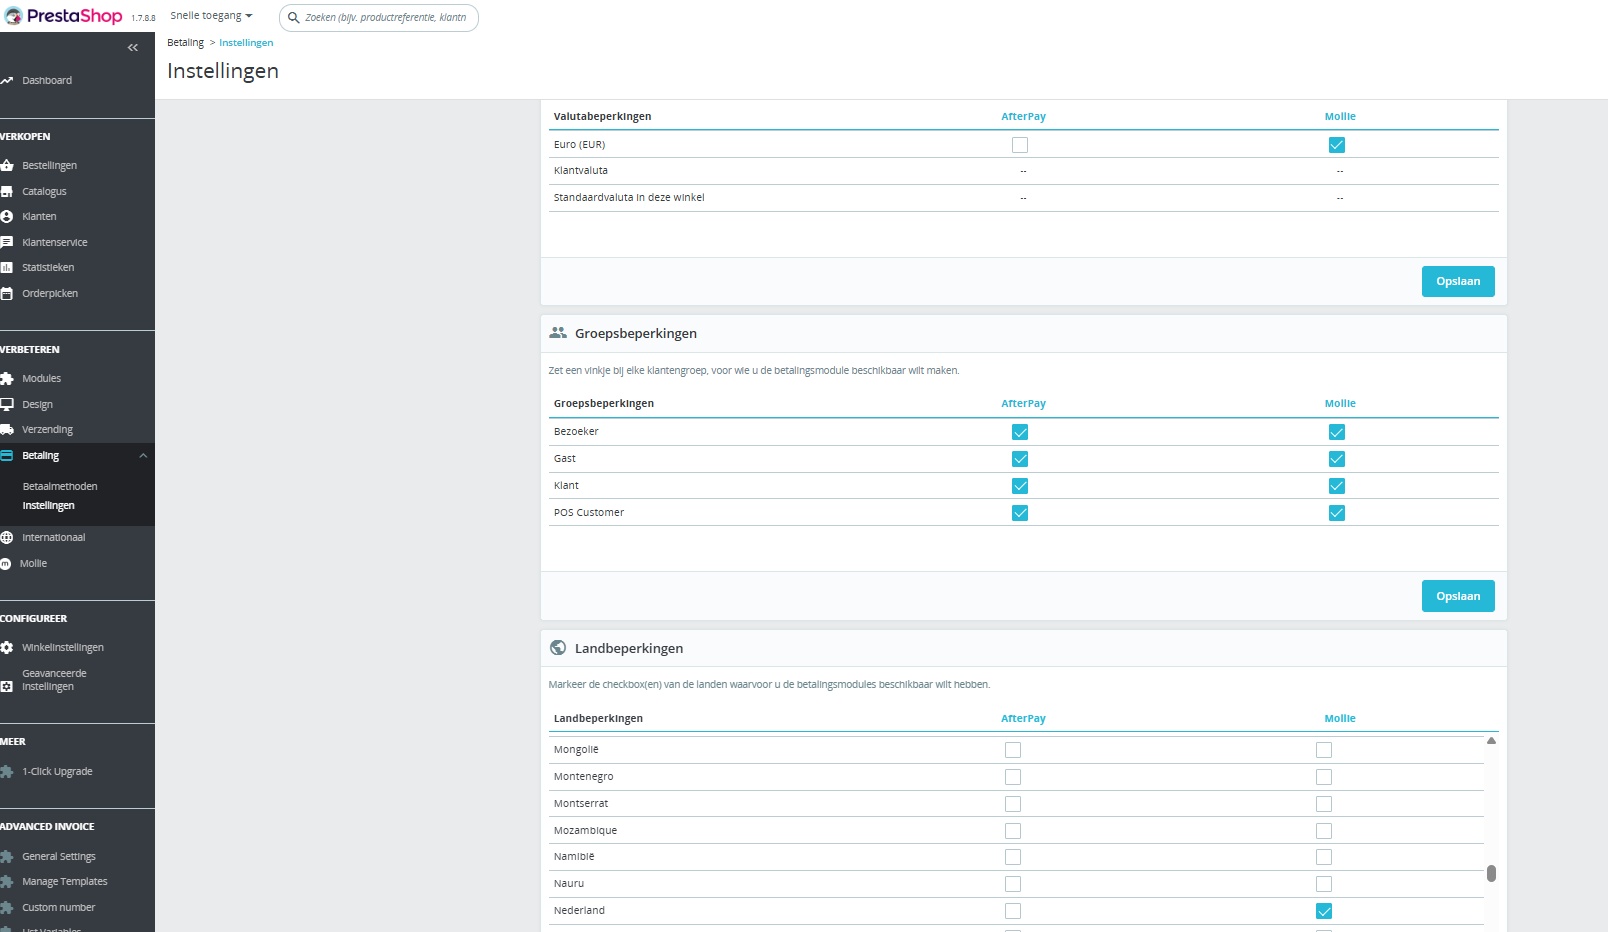Click the country list scrollbar thumb
The image size is (1608, 932).
point(1491,873)
